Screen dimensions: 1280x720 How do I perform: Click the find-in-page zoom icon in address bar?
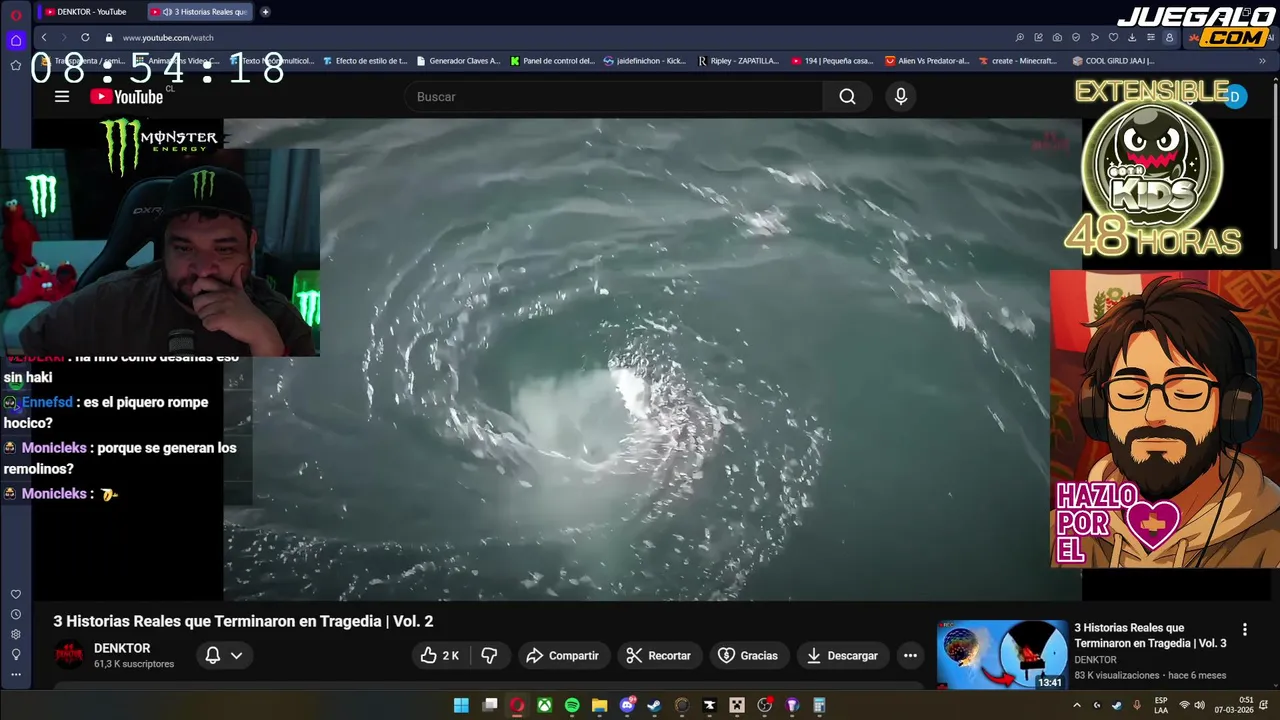click(1019, 37)
